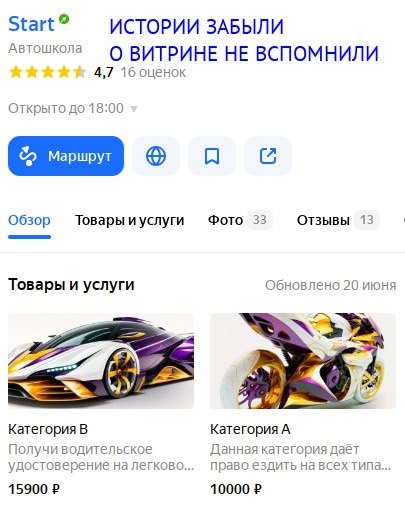Select the Категория А item title
Image resolution: width=405 pixels, height=507 pixels.
pyautogui.click(x=250, y=429)
